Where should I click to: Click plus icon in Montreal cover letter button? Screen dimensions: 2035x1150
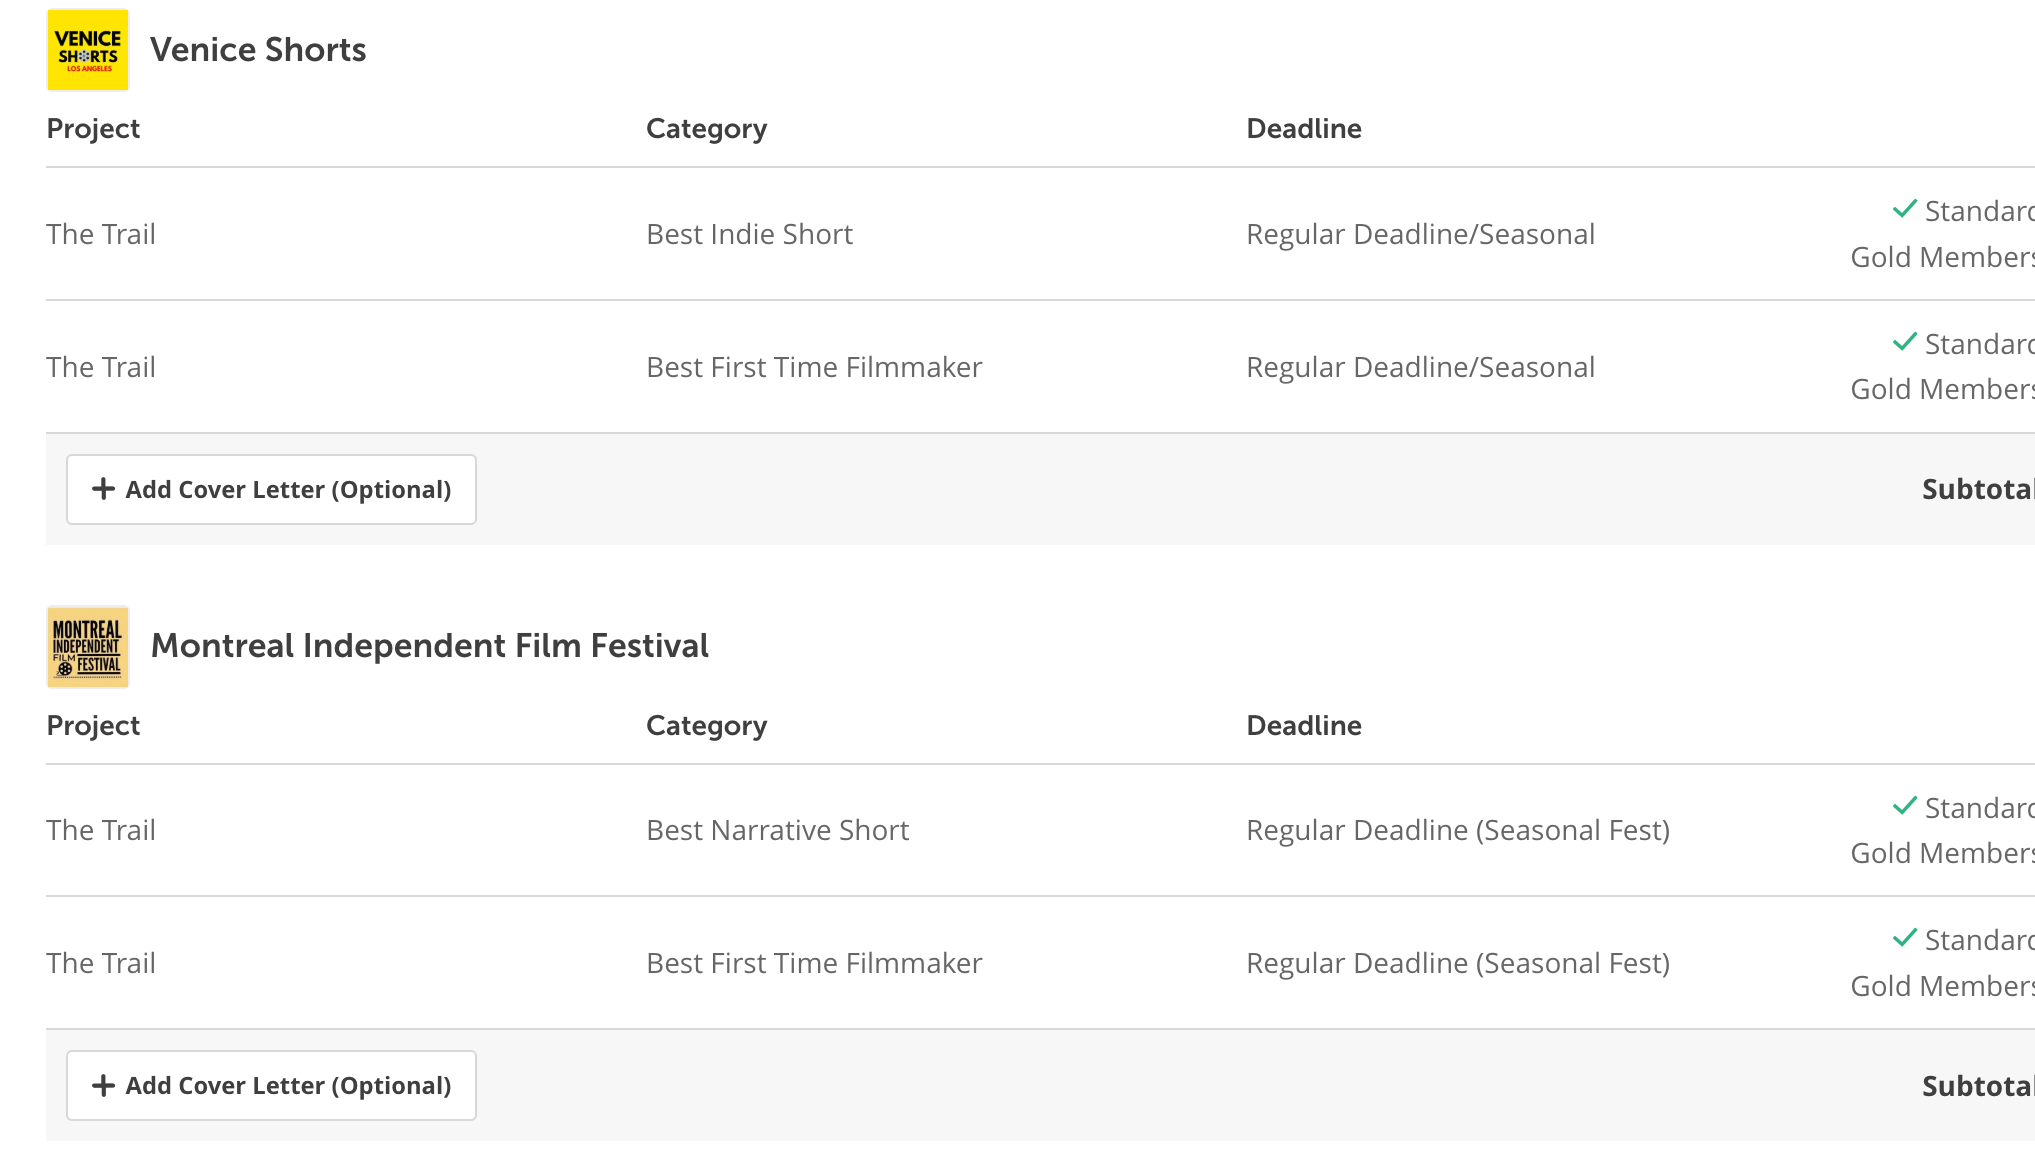point(103,1086)
